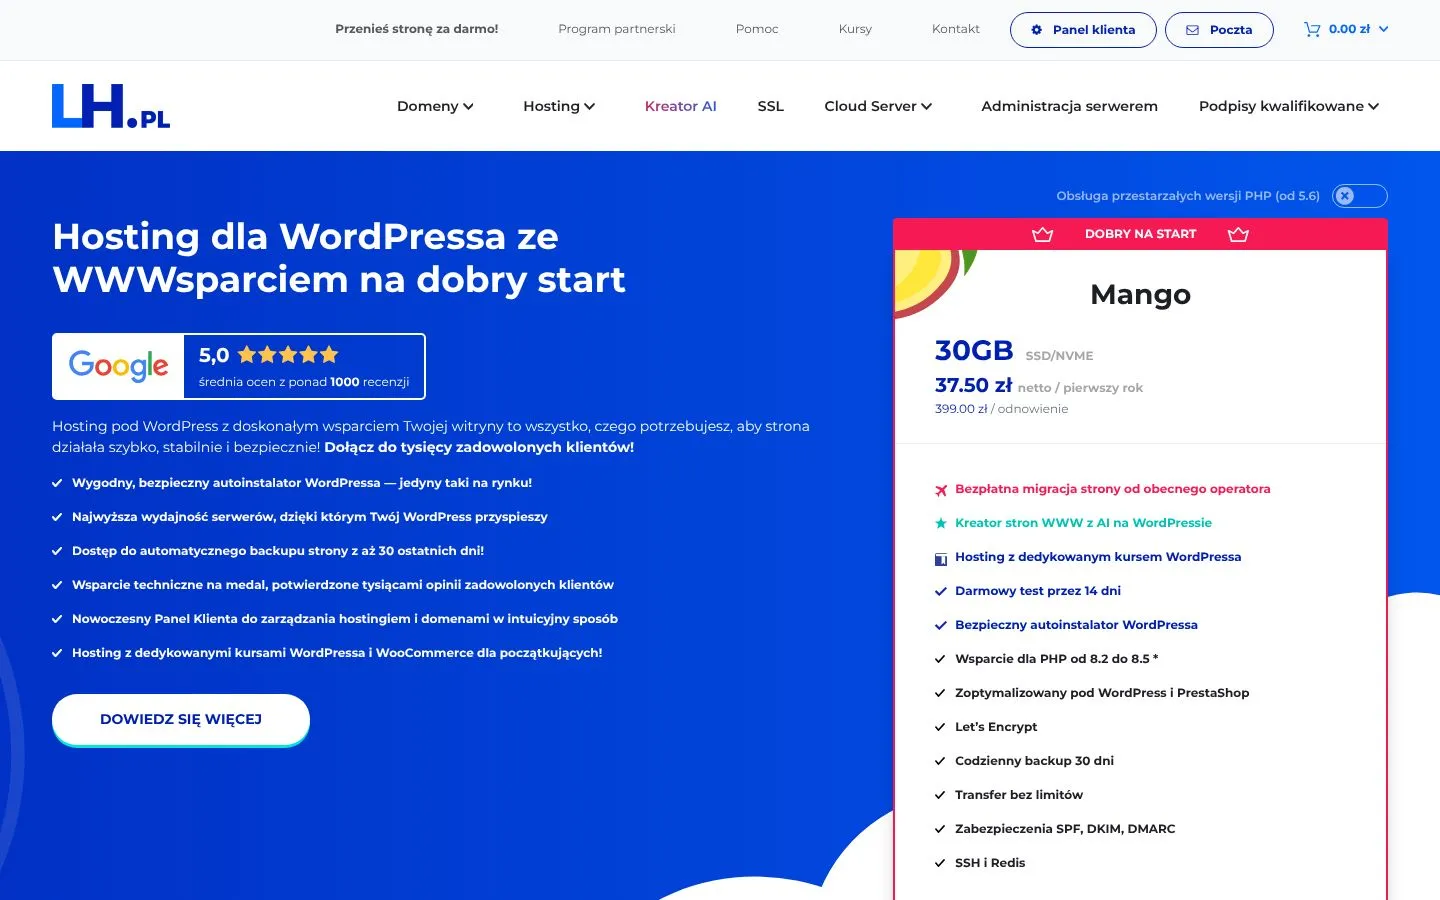
Task: Open the Kontakt link
Action: (956, 29)
